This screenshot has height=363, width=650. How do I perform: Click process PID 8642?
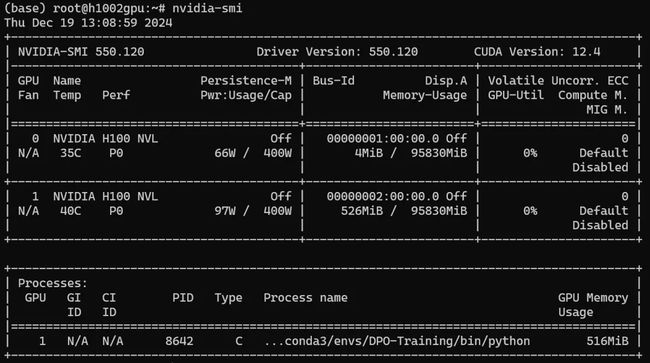[x=179, y=341]
